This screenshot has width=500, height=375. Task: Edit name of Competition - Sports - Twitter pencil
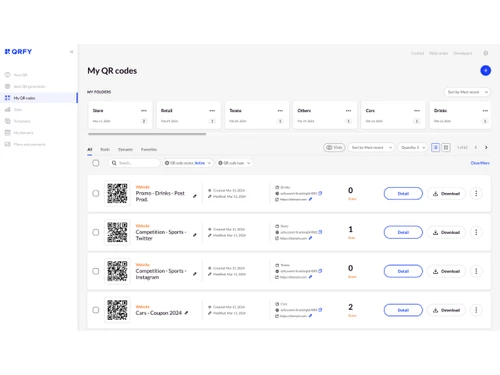coord(195,235)
